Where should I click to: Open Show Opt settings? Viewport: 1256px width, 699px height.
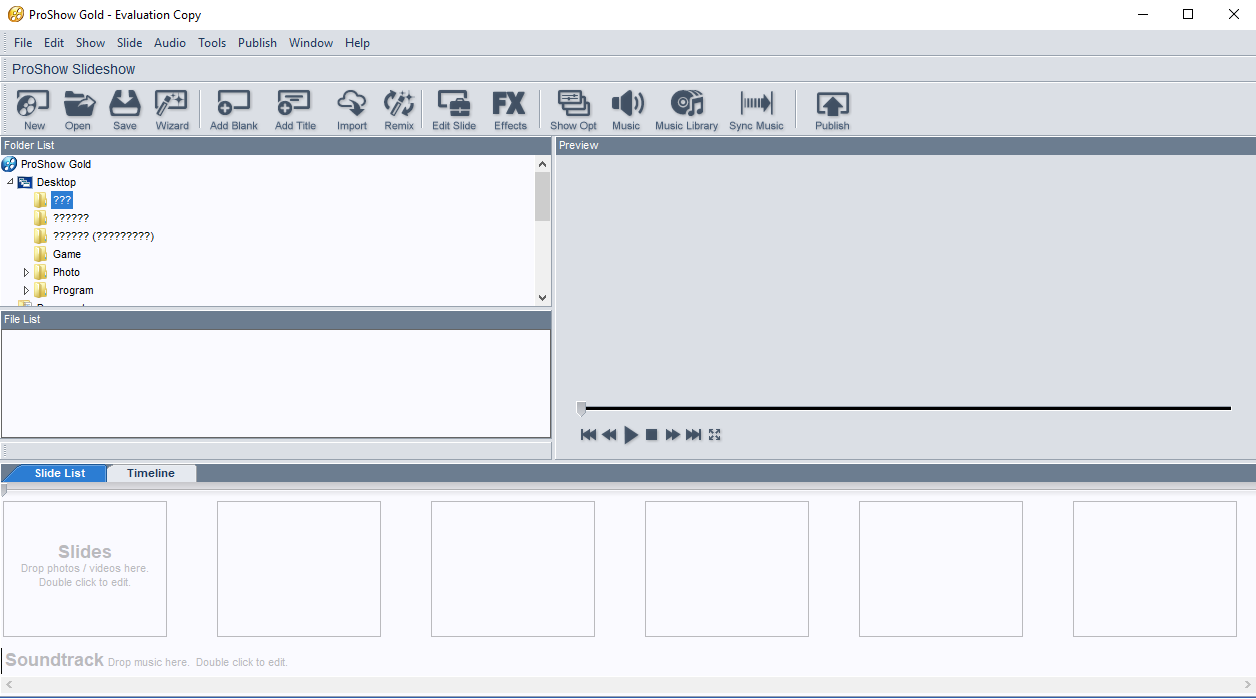click(574, 110)
